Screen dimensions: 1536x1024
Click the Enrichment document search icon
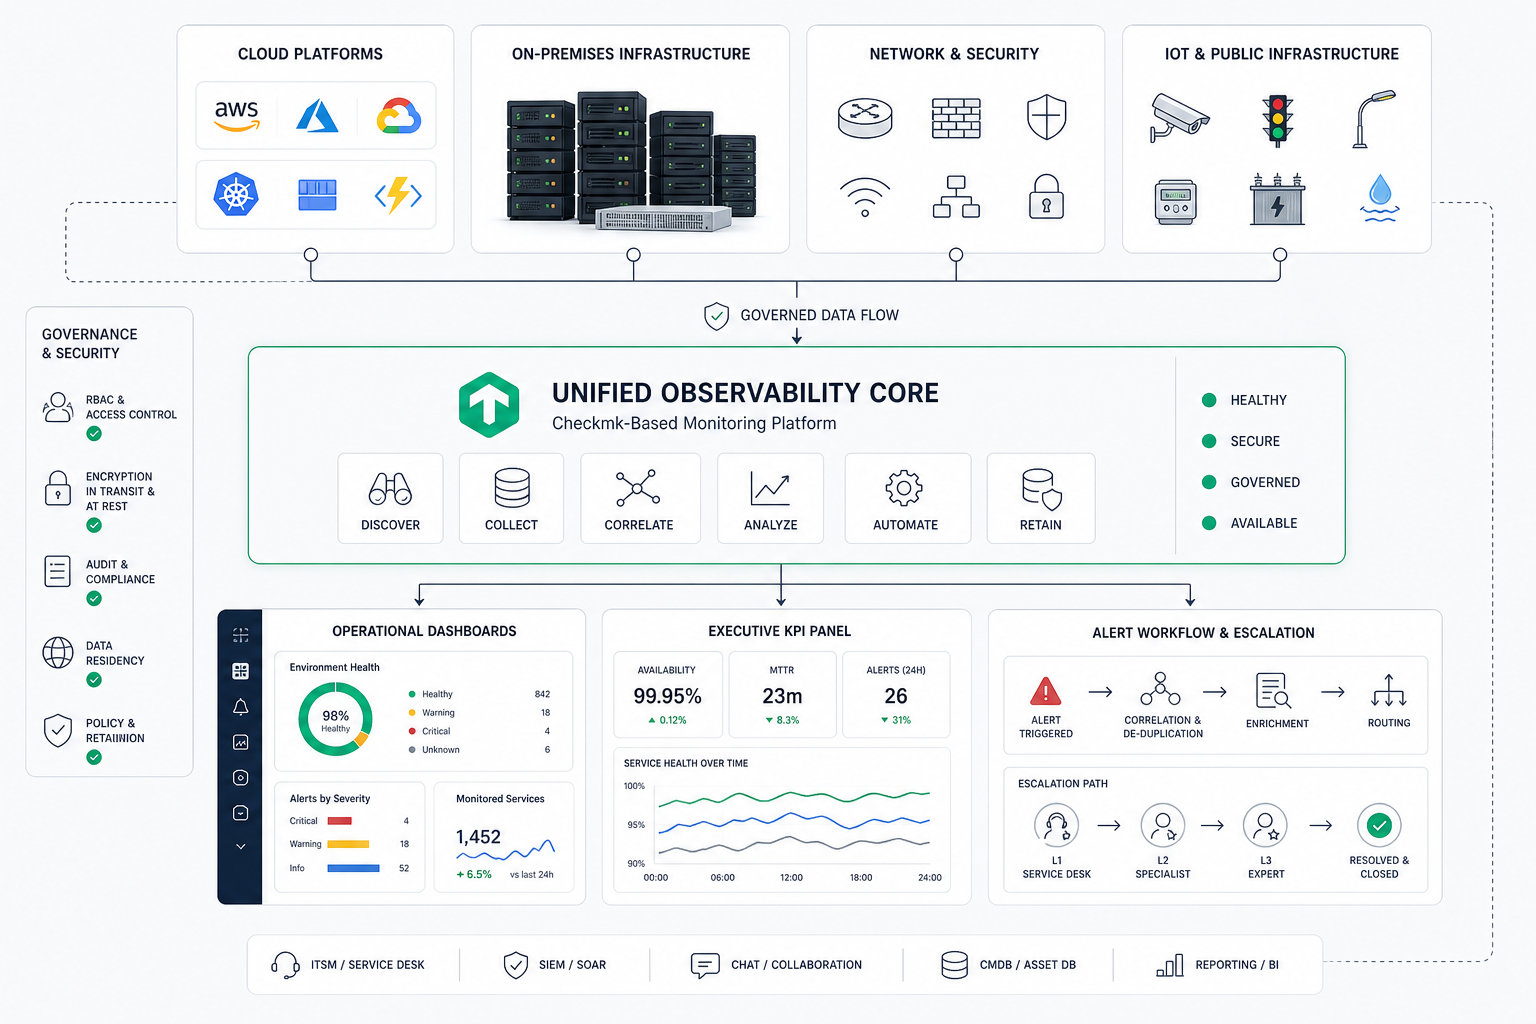tap(1273, 691)
